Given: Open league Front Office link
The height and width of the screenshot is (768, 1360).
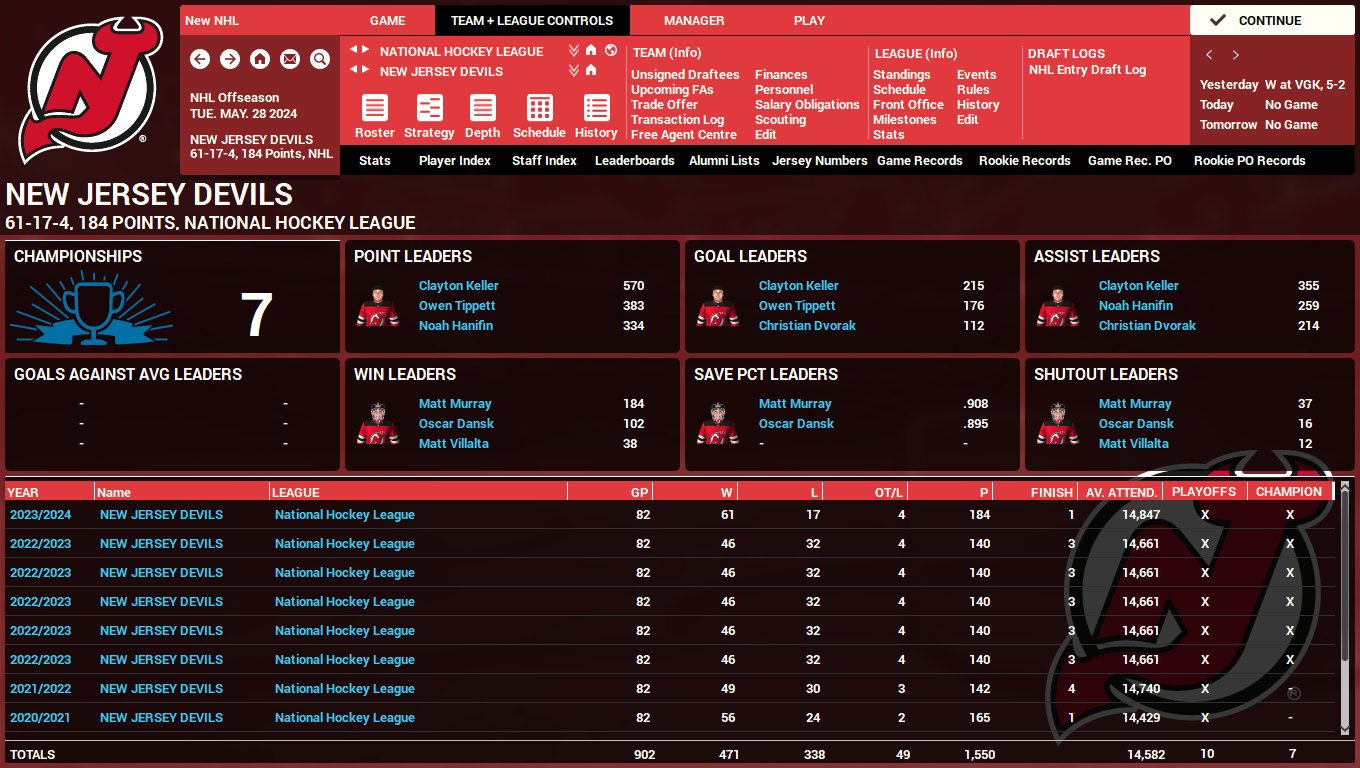Looking at the screenshot, I should (x=908, y=104).
